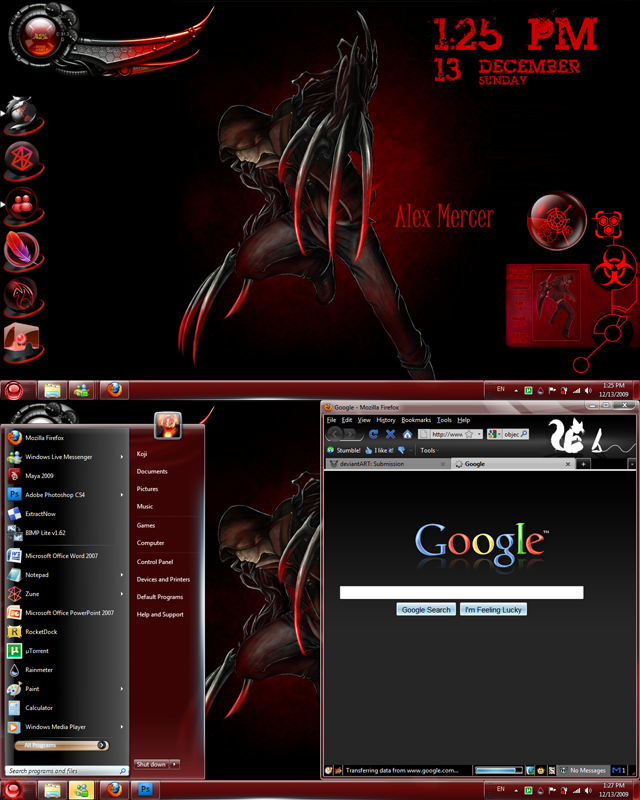Click the Google Search button
This screenshot has height=800, width=640.
click(426, 610)
